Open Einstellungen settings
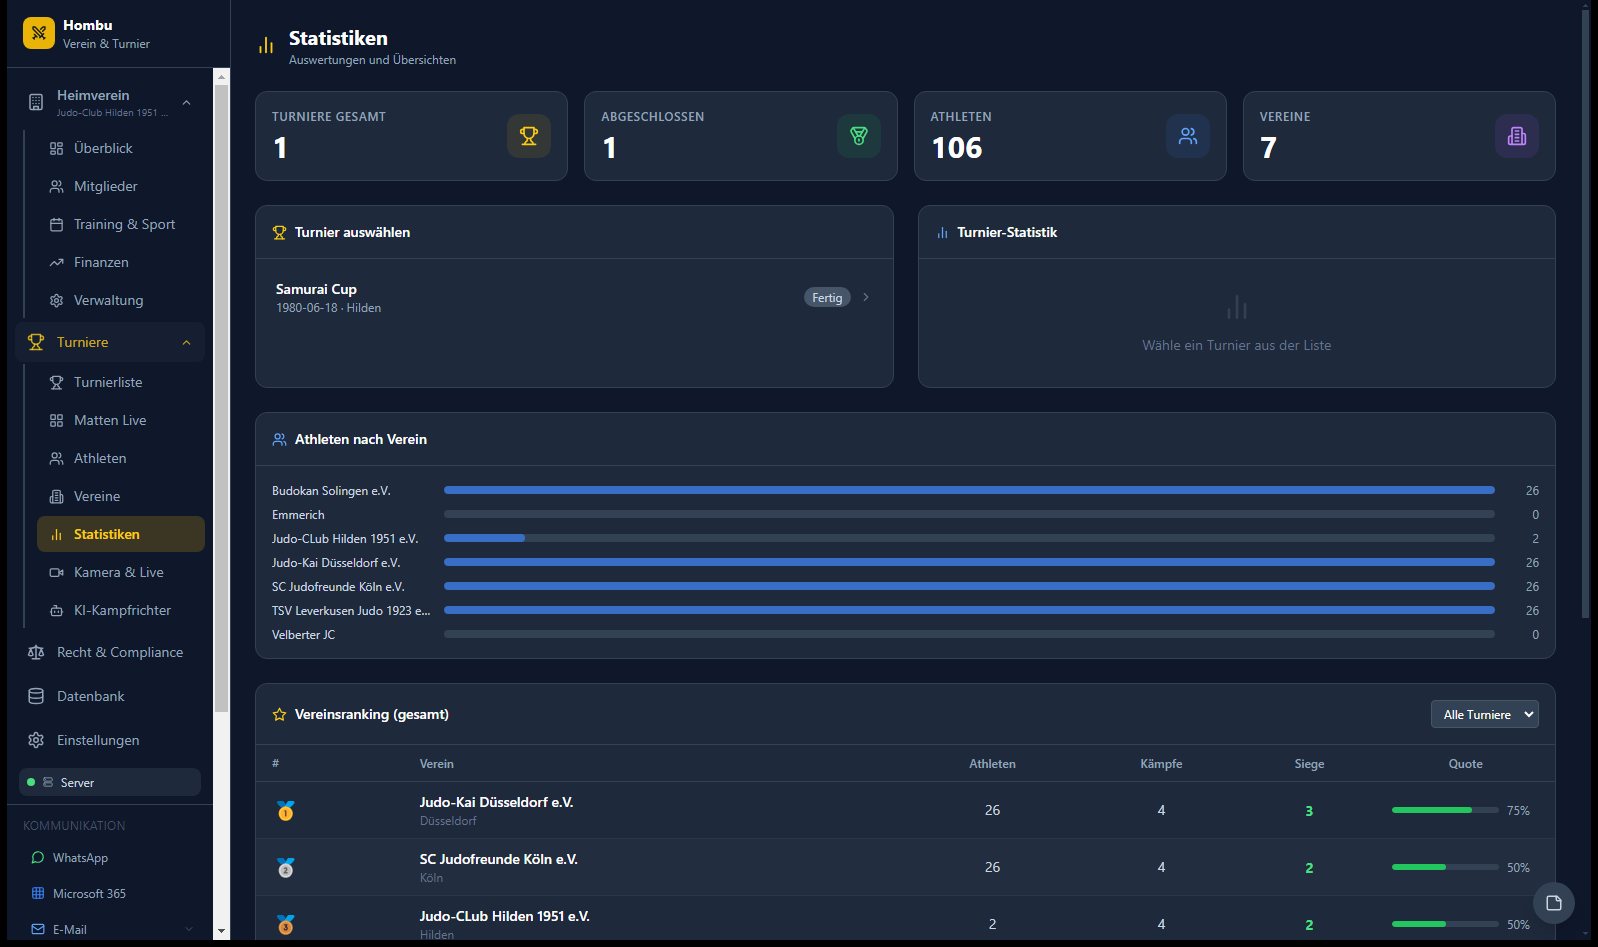This screenshot has height=947, width=1598. (x=110, y=740)
